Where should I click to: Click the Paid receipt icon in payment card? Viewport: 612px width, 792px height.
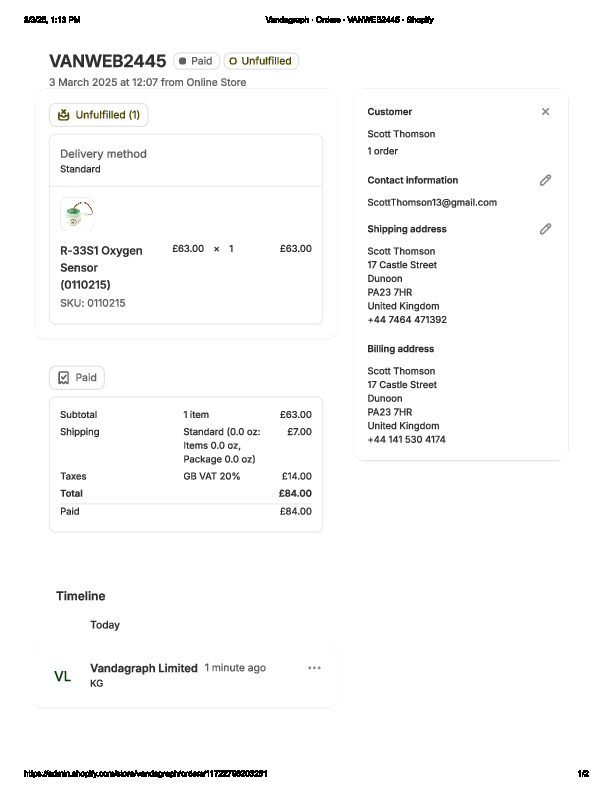pos(64,378)
